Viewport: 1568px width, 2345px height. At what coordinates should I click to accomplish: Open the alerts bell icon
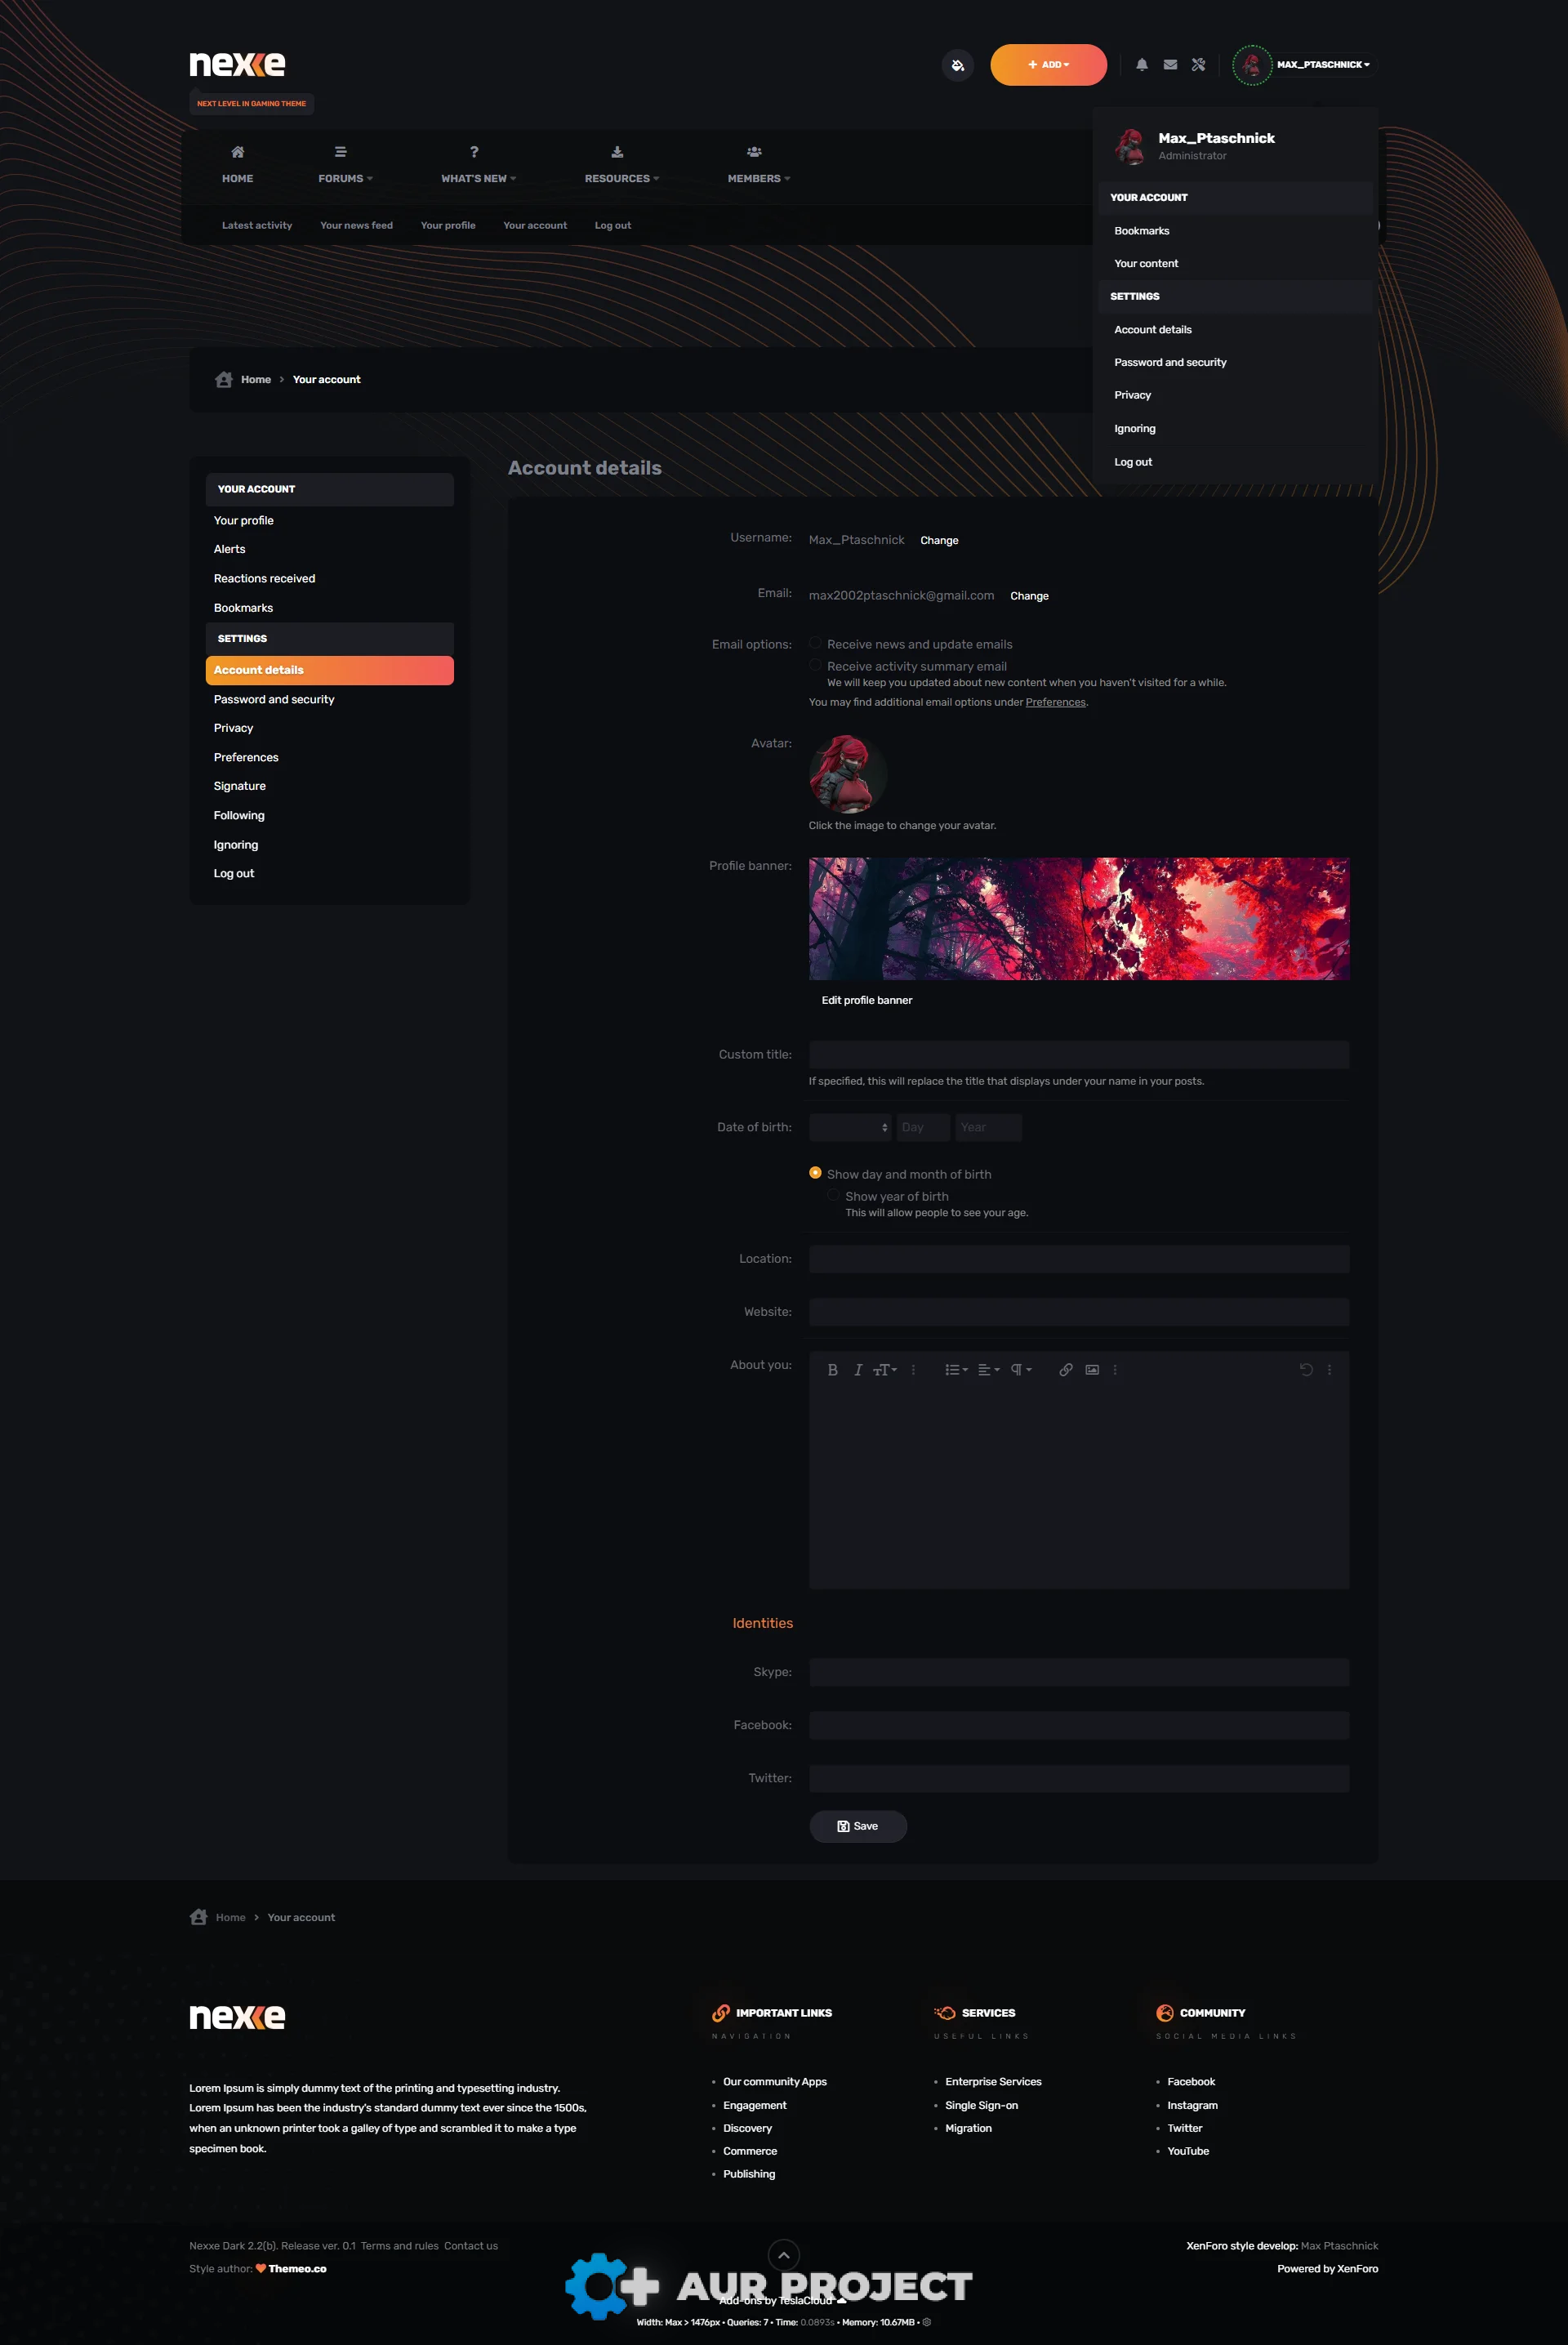tap(1141, 65)
